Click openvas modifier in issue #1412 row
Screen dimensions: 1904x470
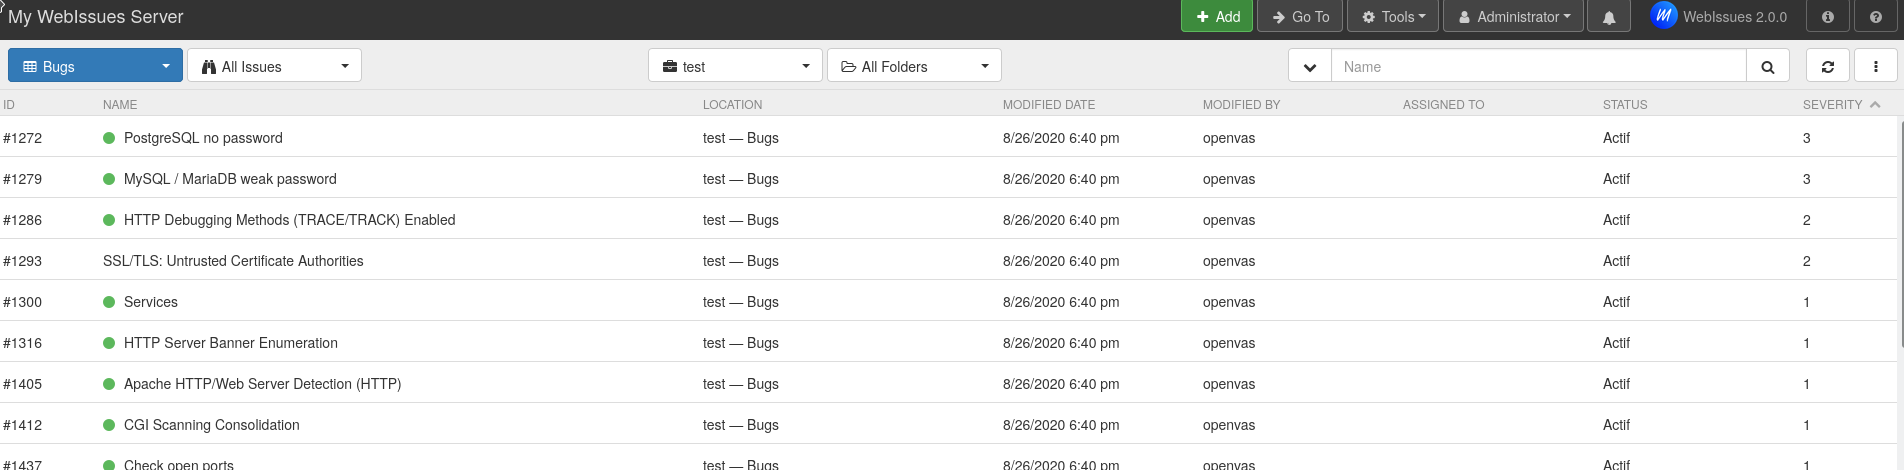point(1229,425)
